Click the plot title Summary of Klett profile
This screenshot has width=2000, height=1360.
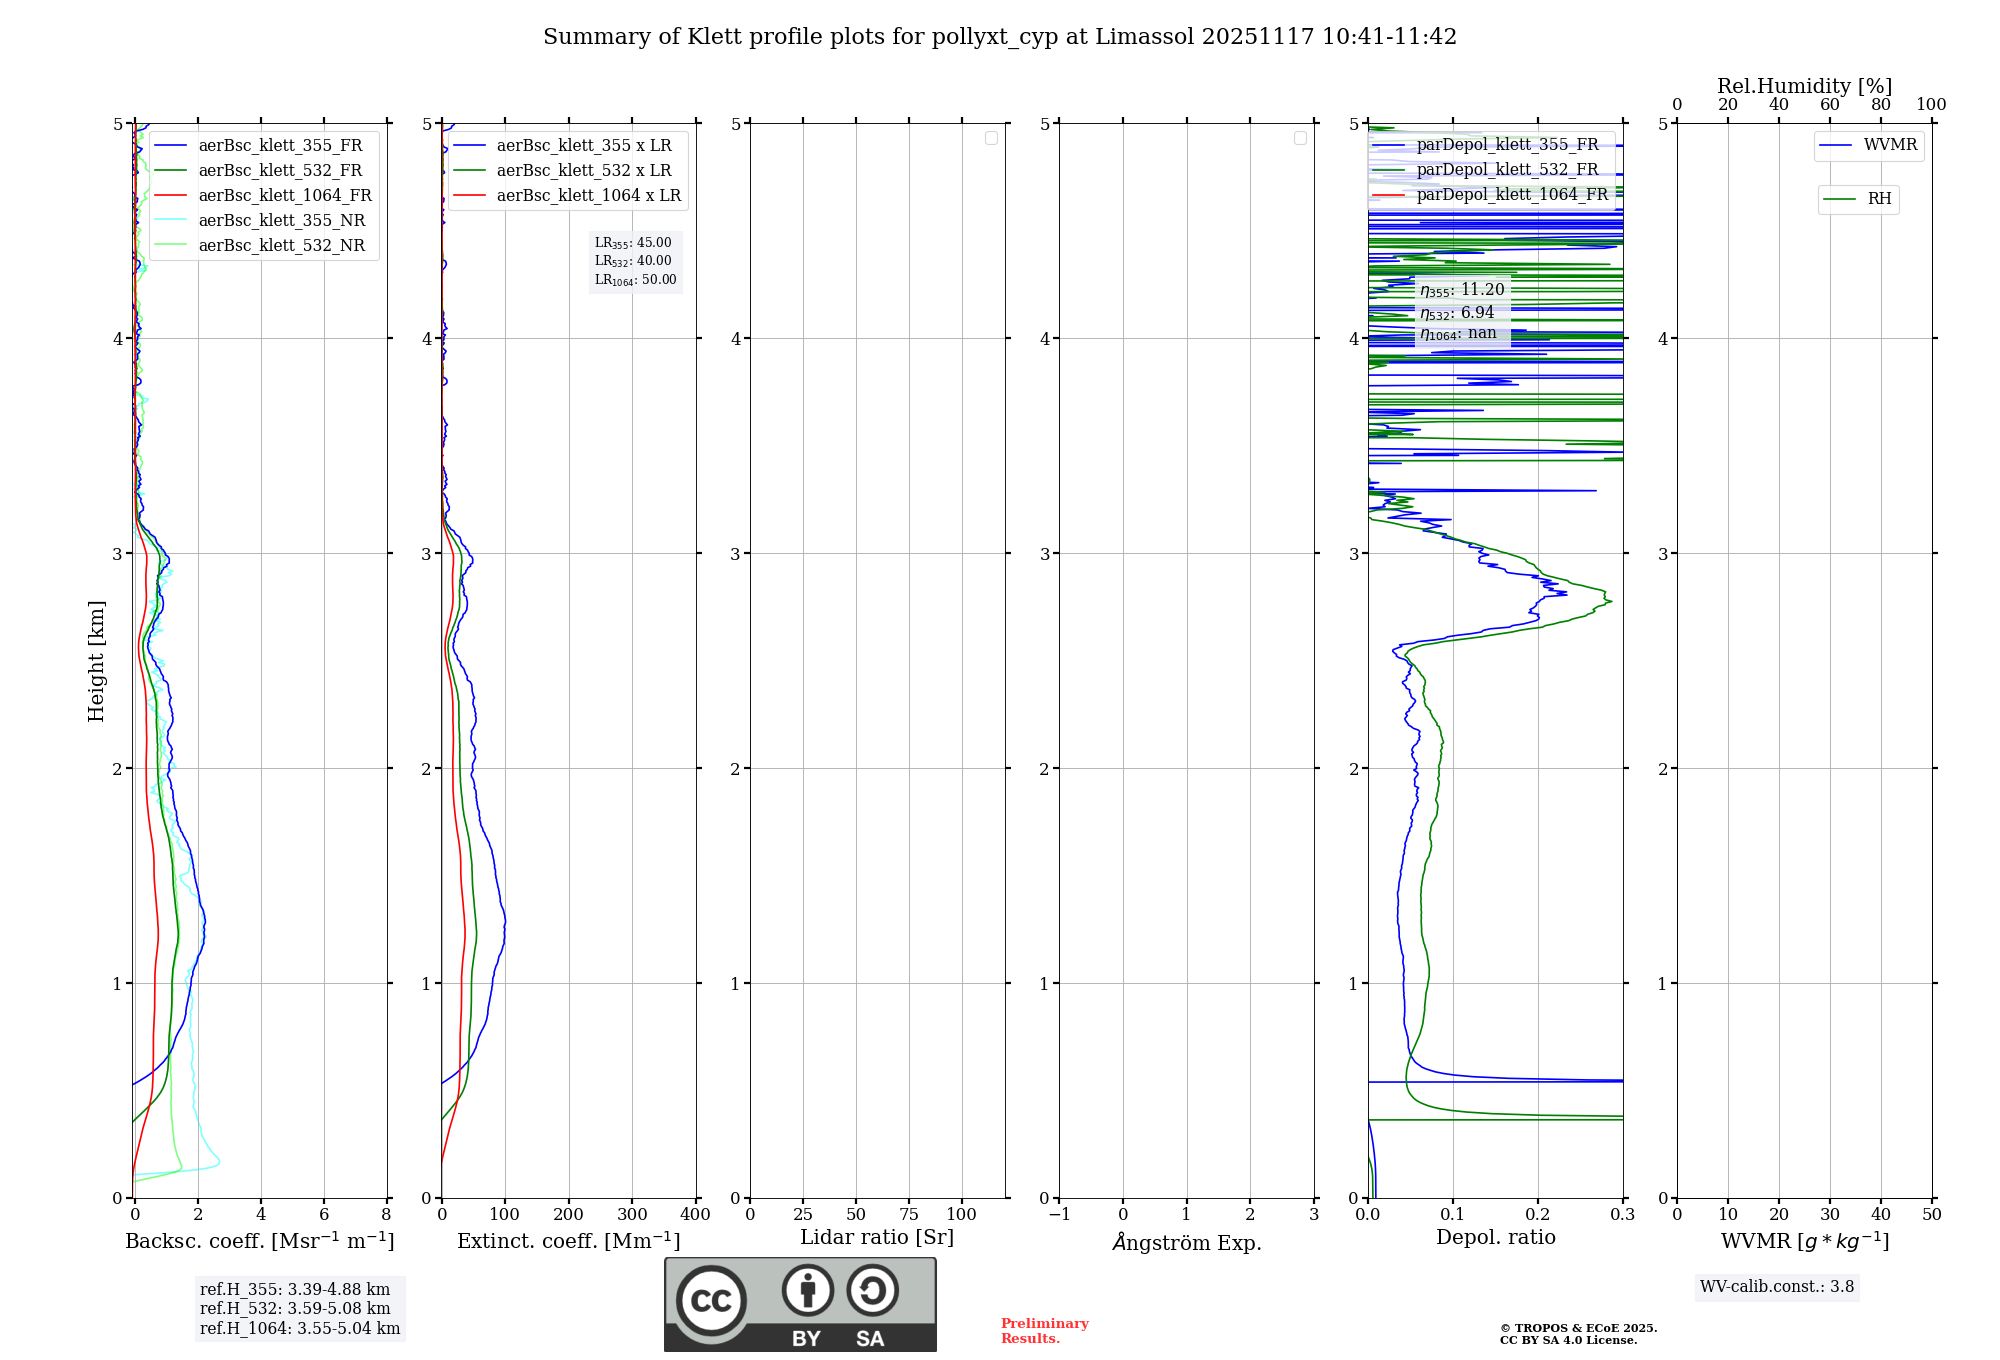coord(1000,37)
